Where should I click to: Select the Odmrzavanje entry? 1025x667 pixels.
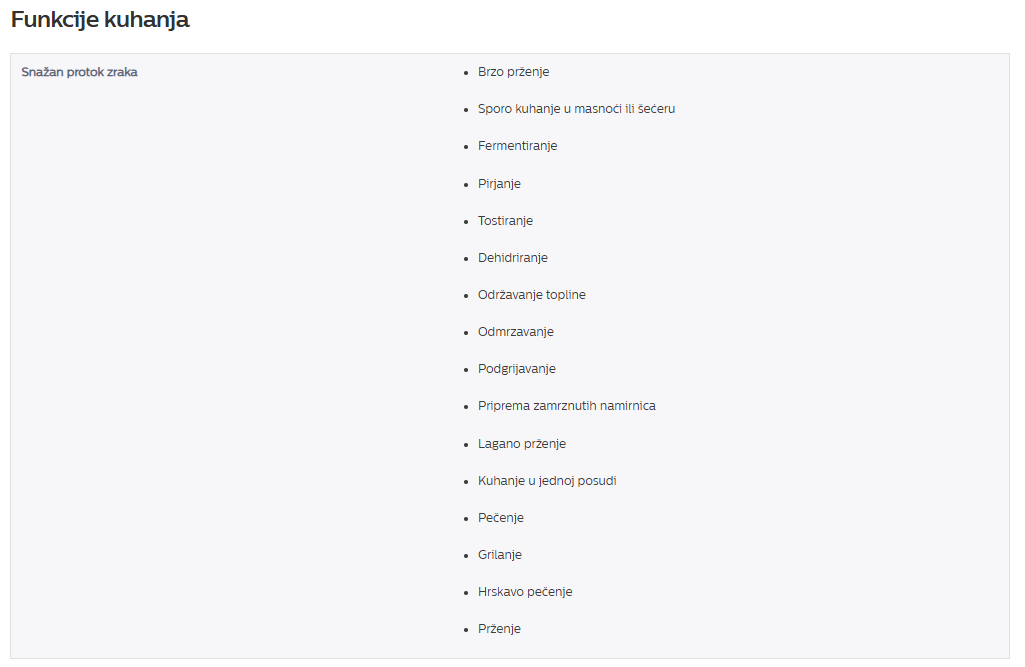pos(515,332)
